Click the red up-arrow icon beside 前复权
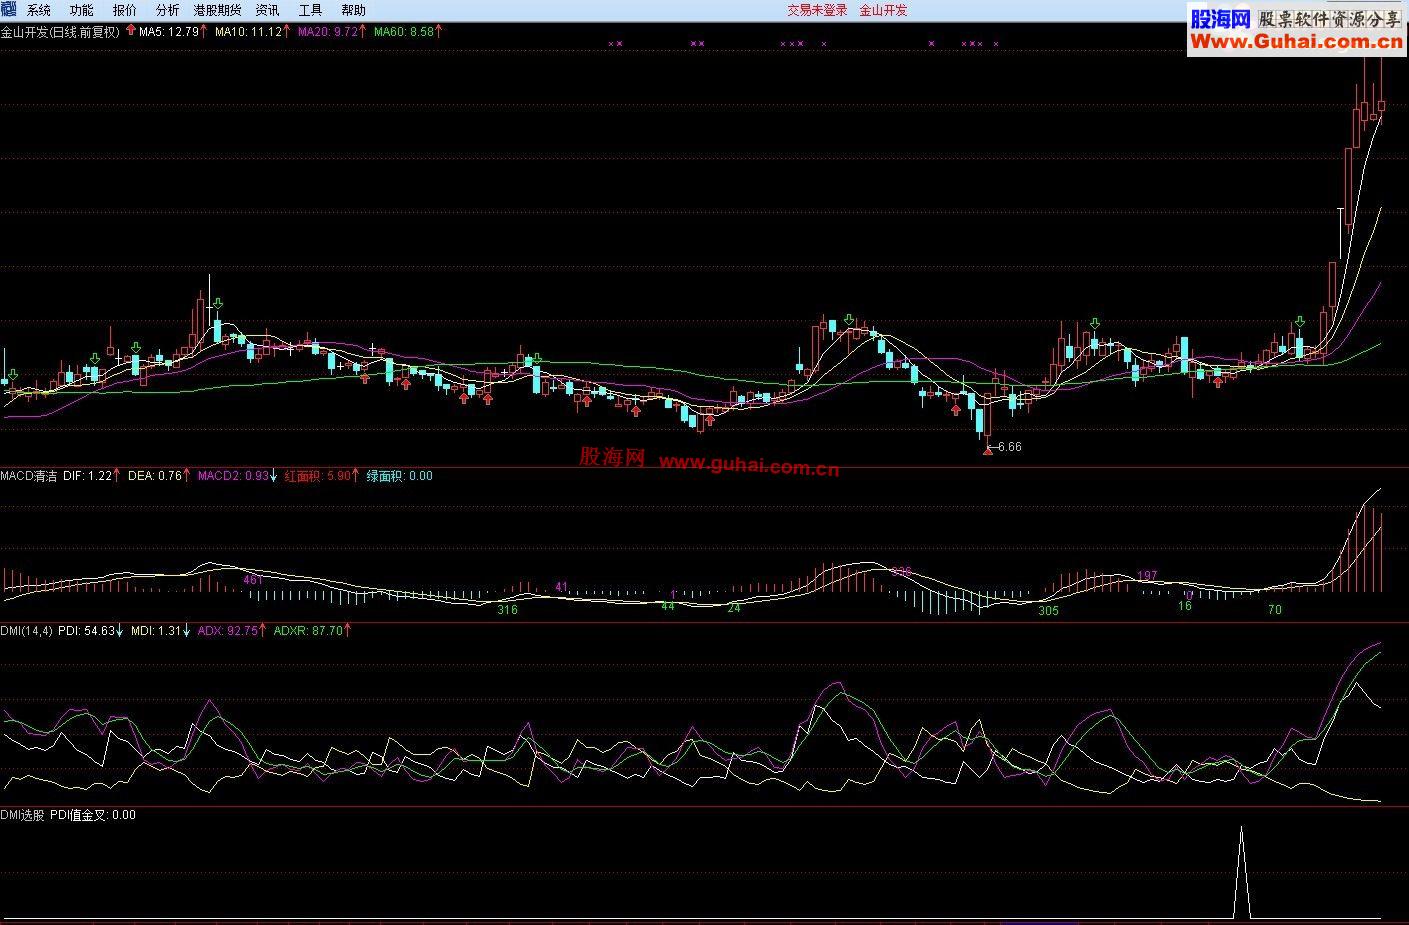 (x=131, y=31)
